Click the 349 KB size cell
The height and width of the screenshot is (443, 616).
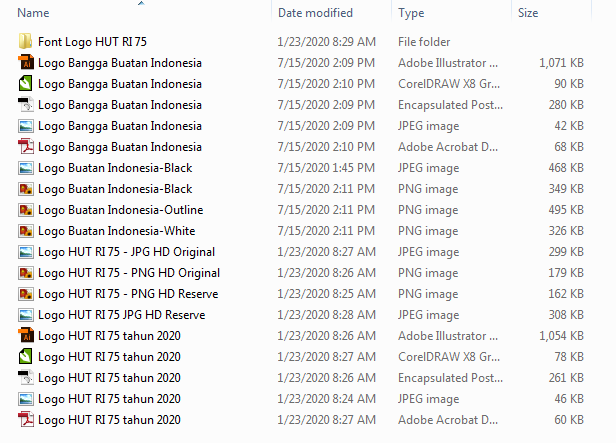pos(566,189)
